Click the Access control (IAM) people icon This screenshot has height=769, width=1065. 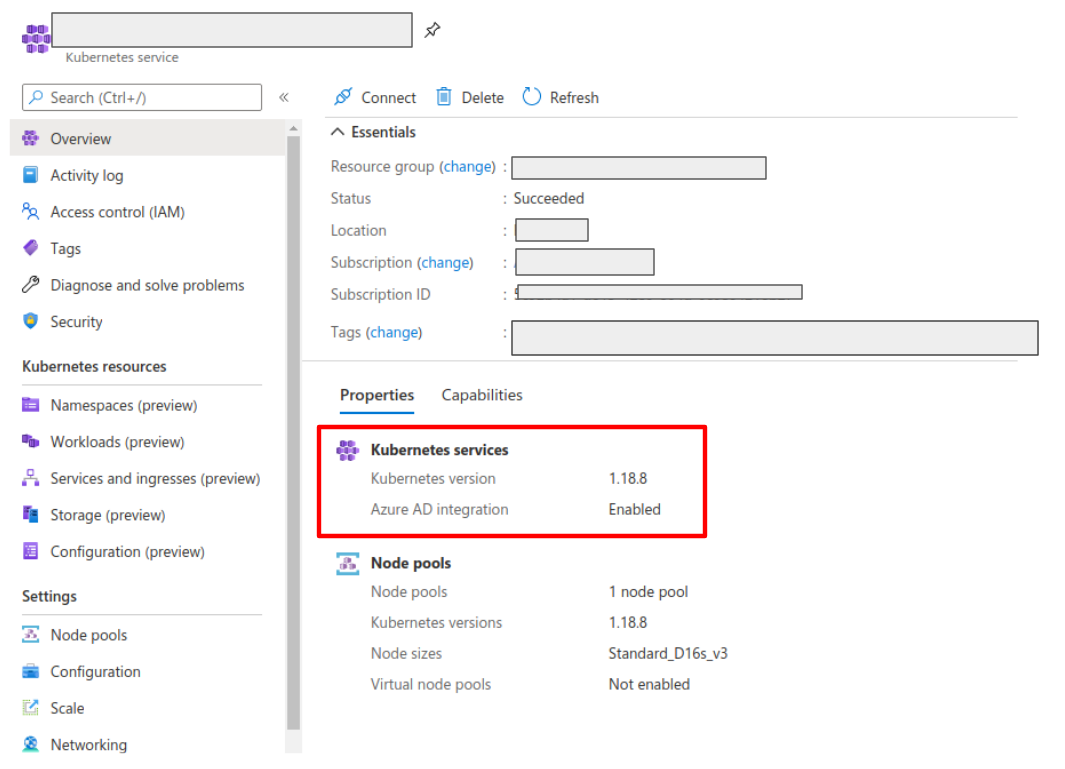31,212
